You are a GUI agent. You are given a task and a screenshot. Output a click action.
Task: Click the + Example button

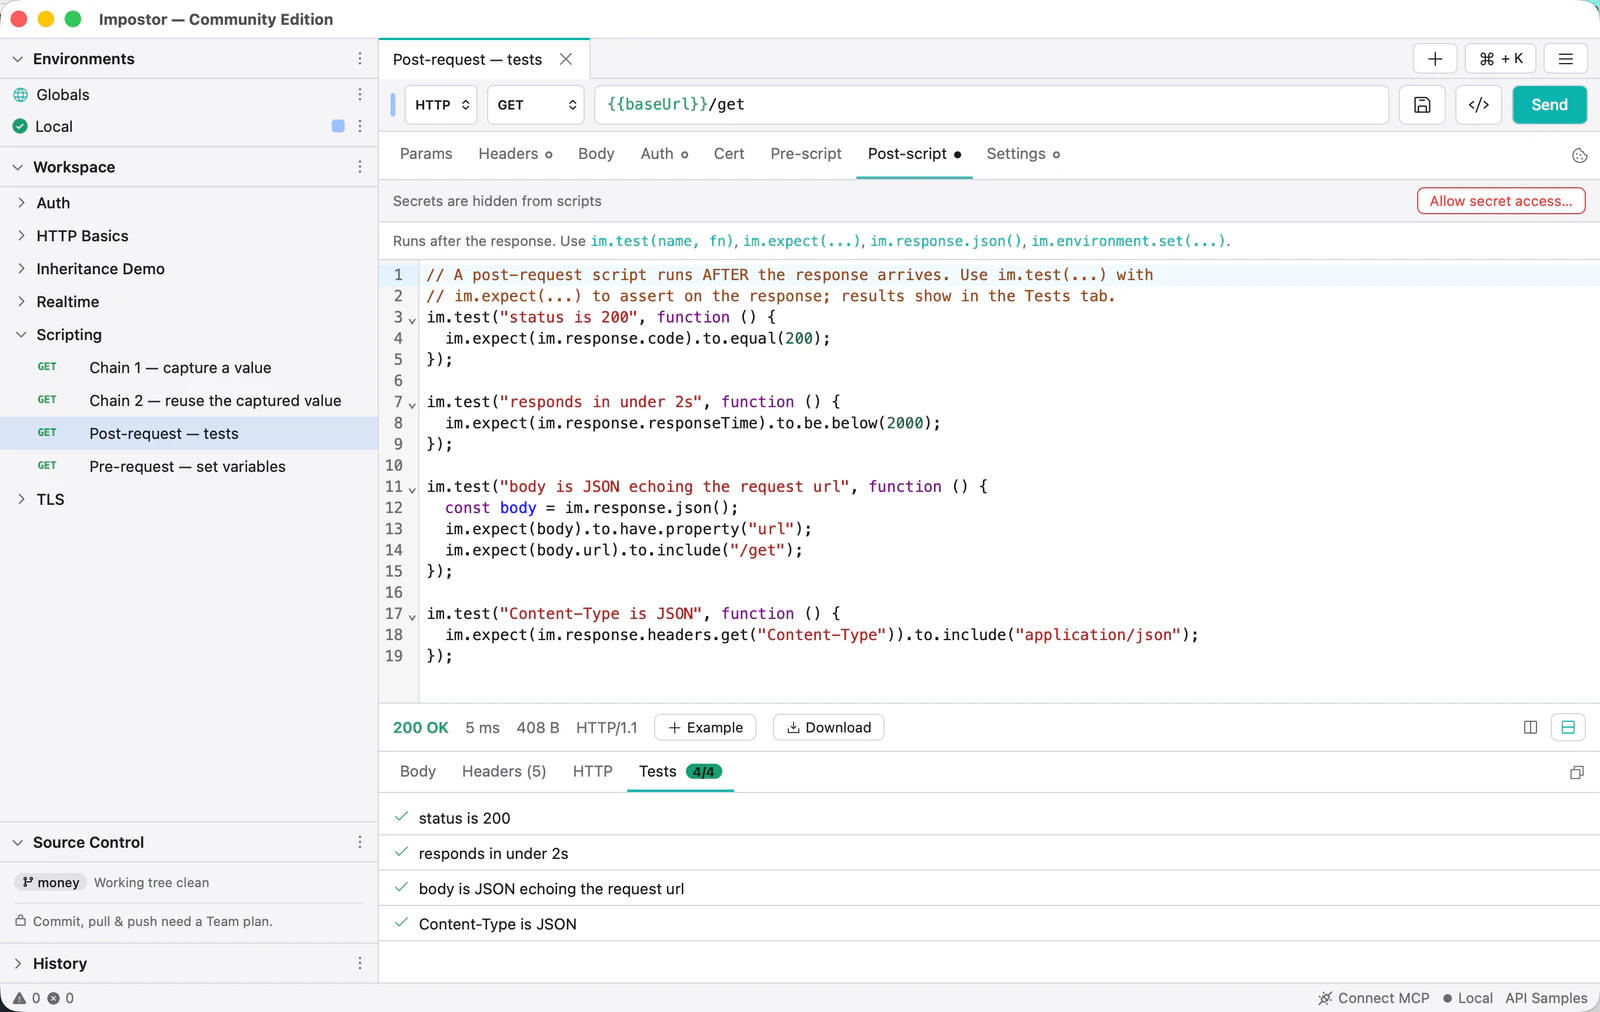pos(705,727)
